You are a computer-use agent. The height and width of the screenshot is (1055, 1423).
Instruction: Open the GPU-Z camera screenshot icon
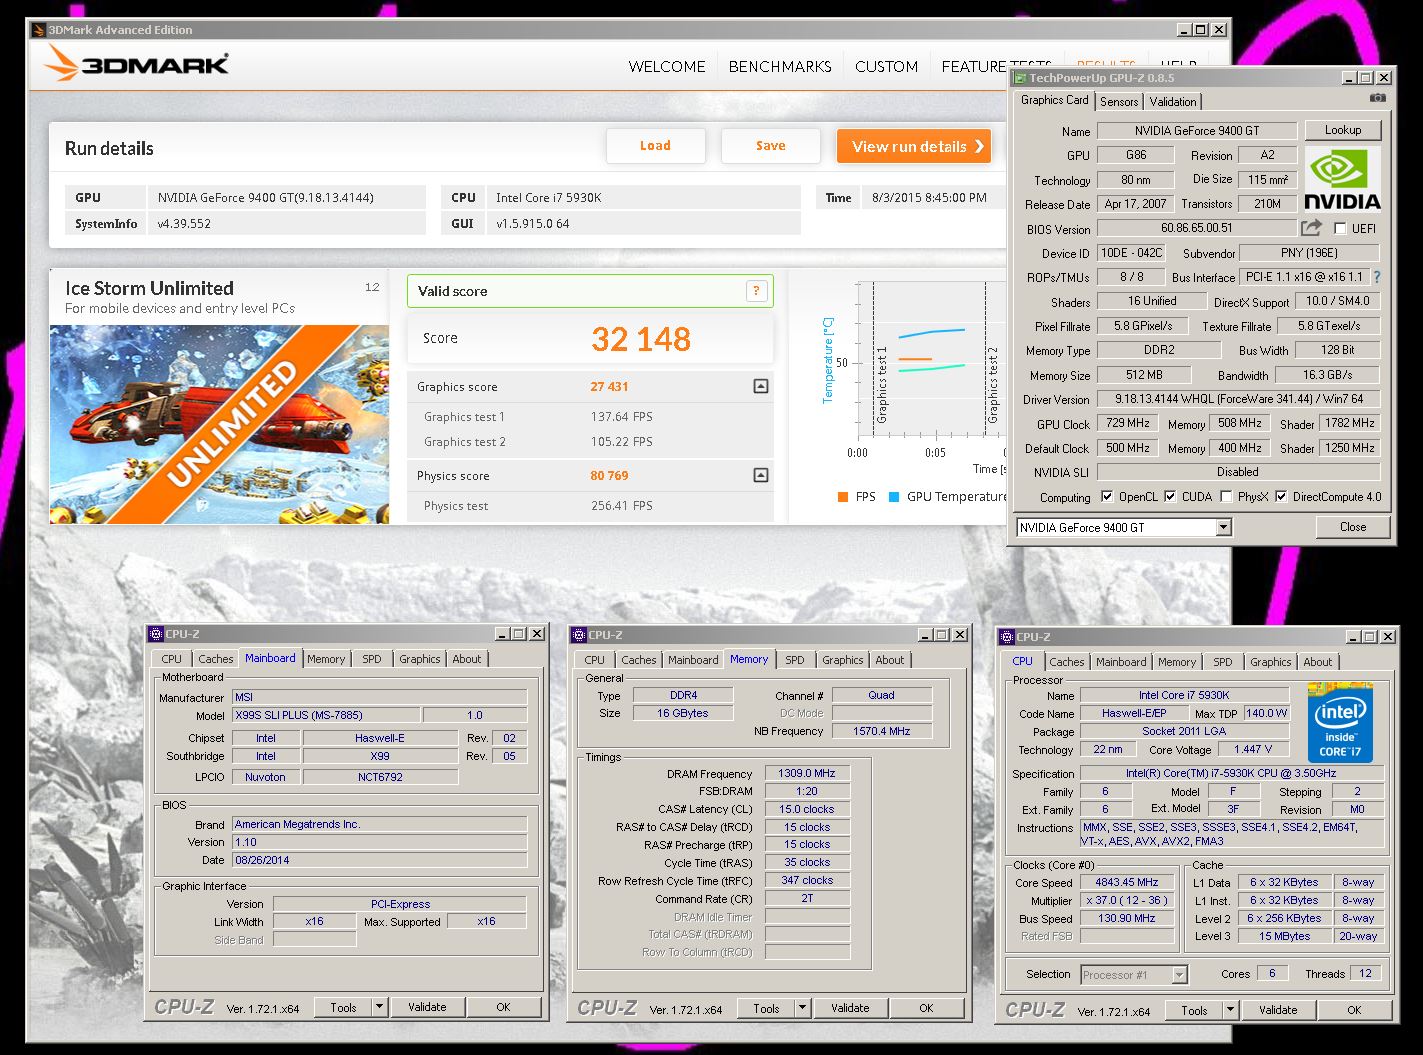[x=1378, y=98]
